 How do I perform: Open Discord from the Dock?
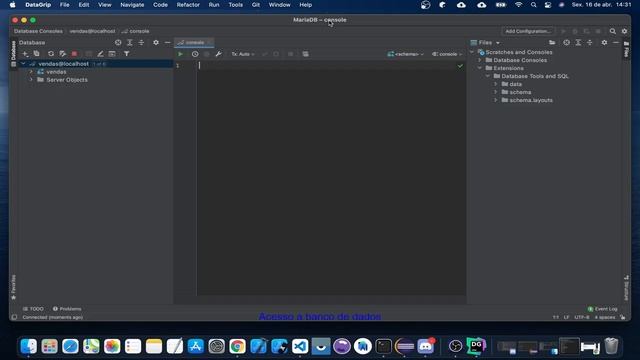tap(426, 347)
